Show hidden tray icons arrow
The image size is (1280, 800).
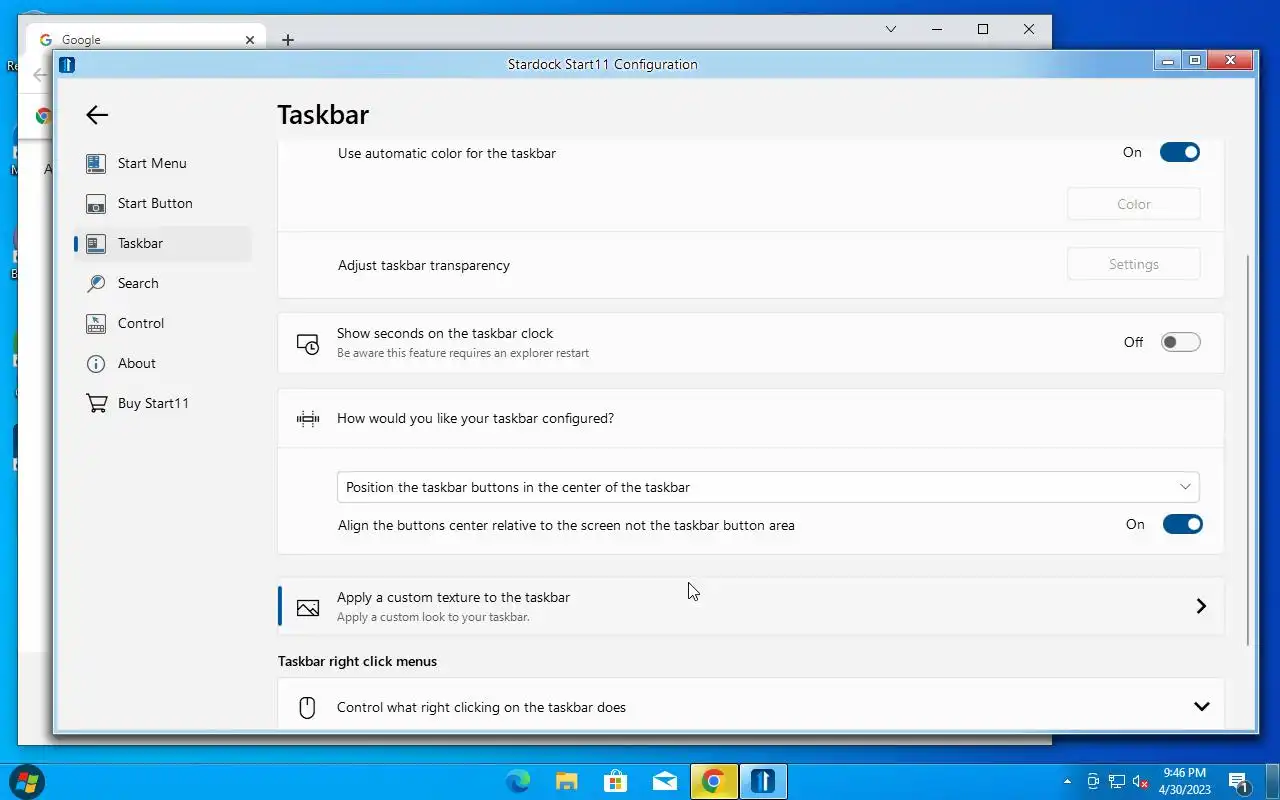[x=1067, y=781]
